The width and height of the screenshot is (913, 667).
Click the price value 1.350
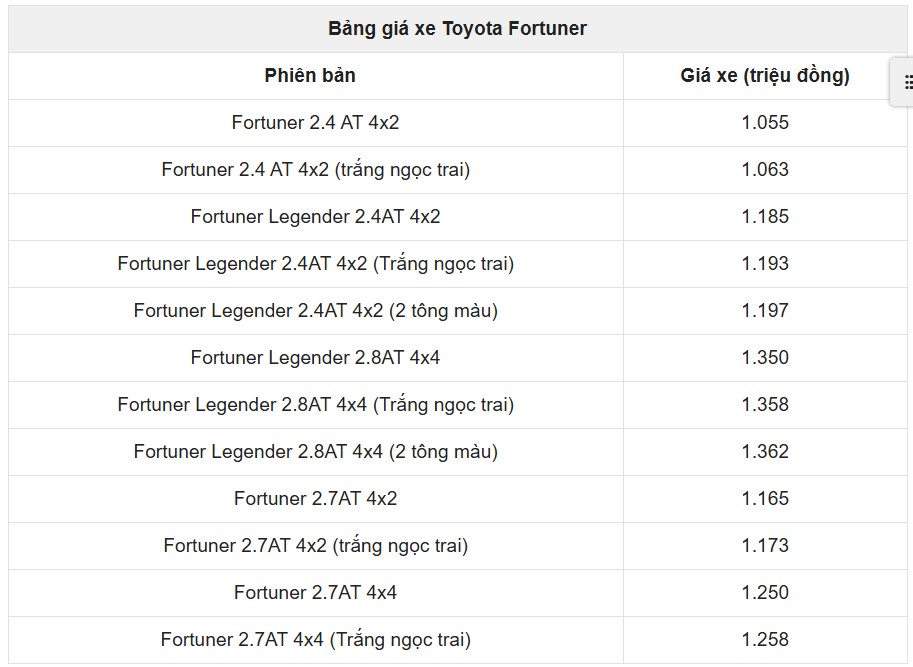click(765, 357)
